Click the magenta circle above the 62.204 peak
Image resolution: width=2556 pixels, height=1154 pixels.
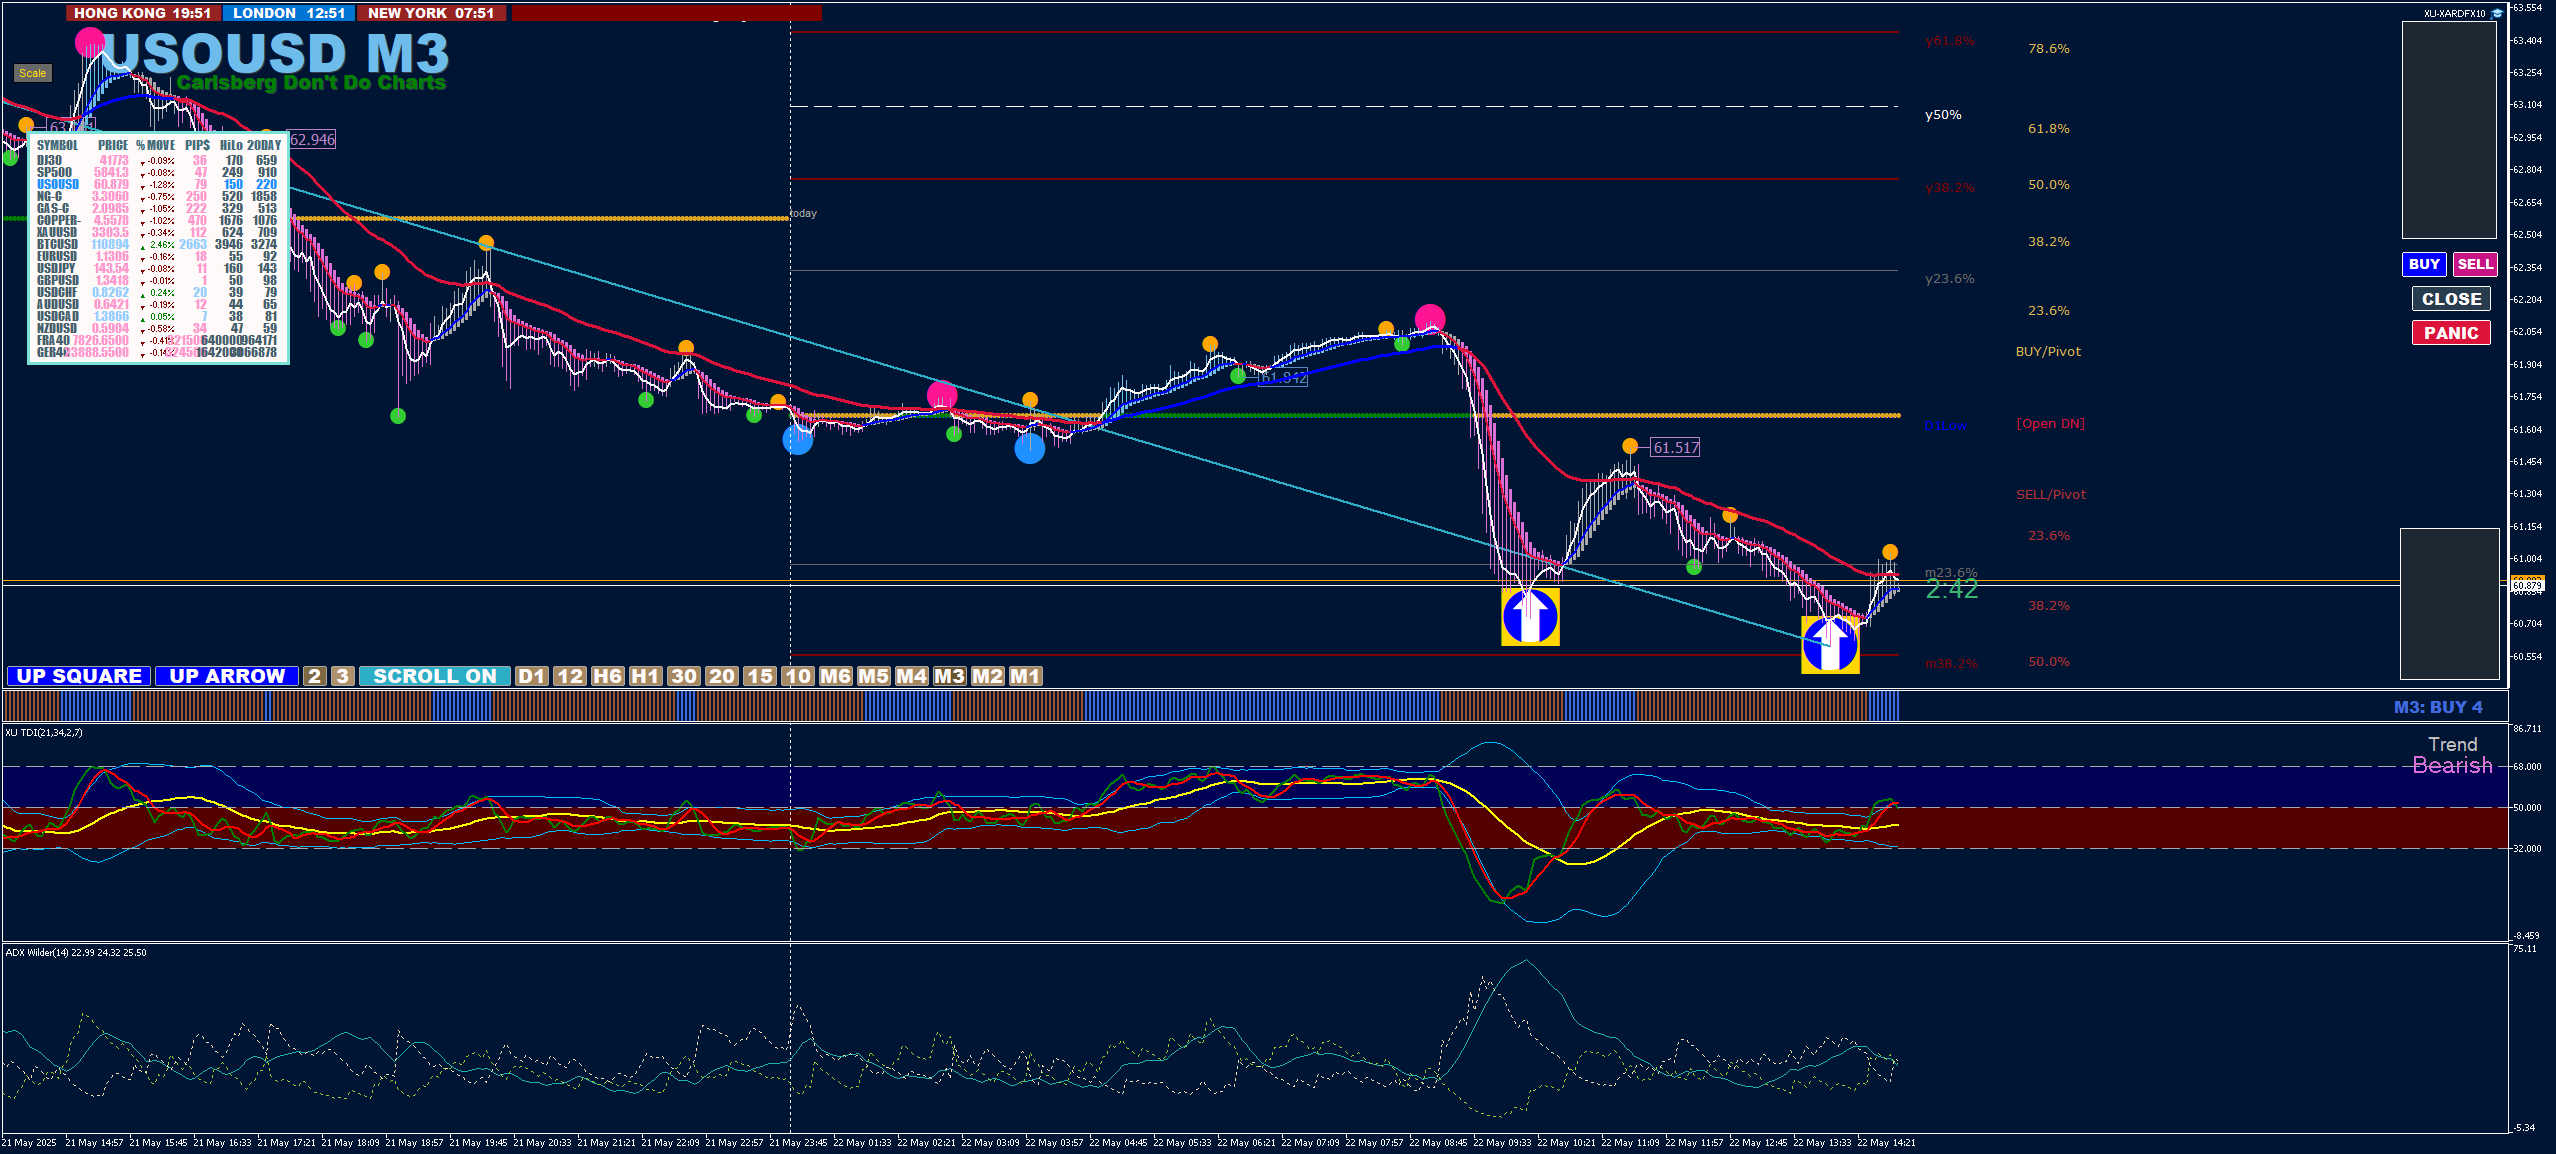(x=1430, y=318)
